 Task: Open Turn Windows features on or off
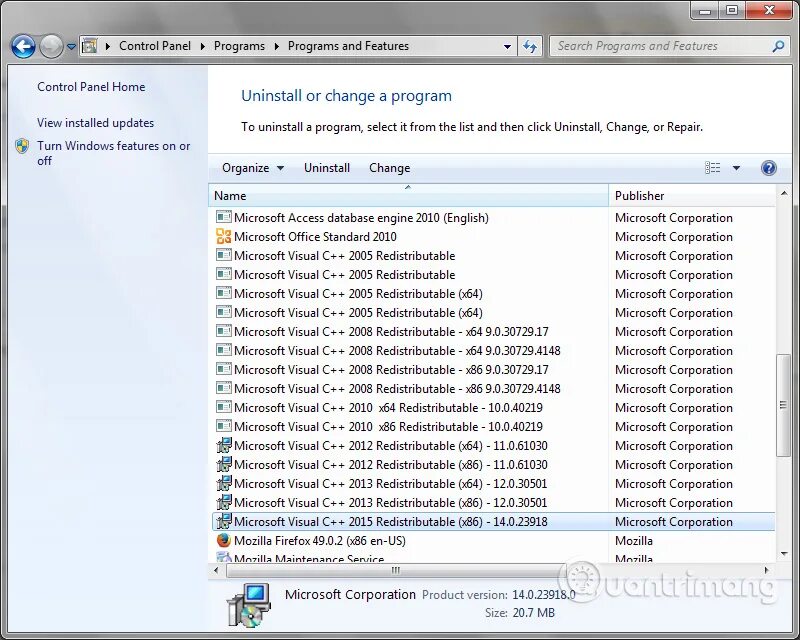point(113,153)
